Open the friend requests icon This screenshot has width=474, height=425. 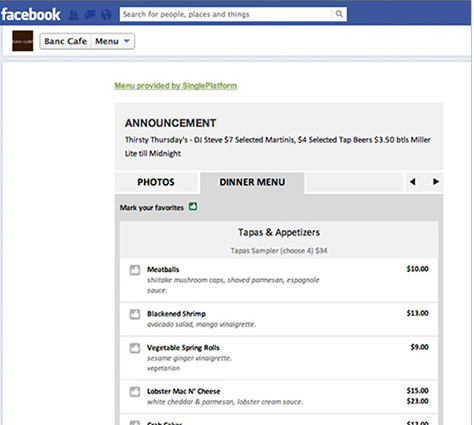(x=74, y=15)
